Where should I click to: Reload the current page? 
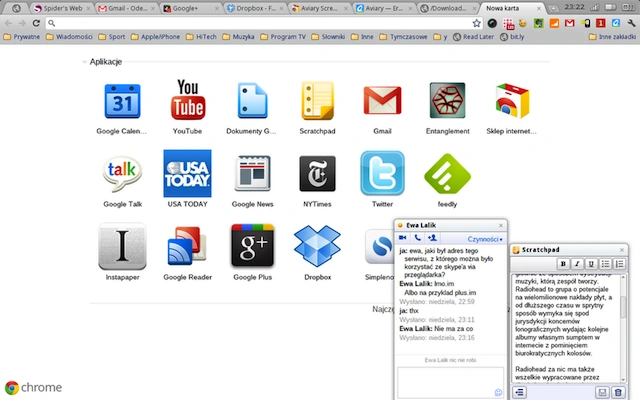tap(36, 23)
